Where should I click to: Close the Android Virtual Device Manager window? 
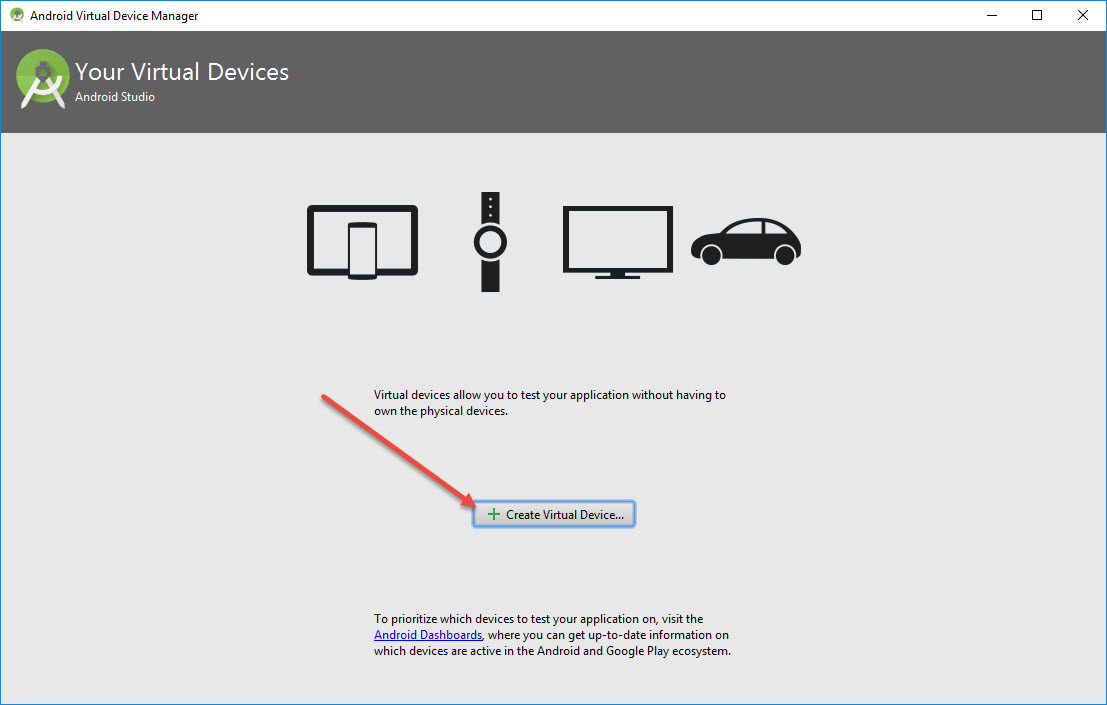click(x=1082, y=15)
